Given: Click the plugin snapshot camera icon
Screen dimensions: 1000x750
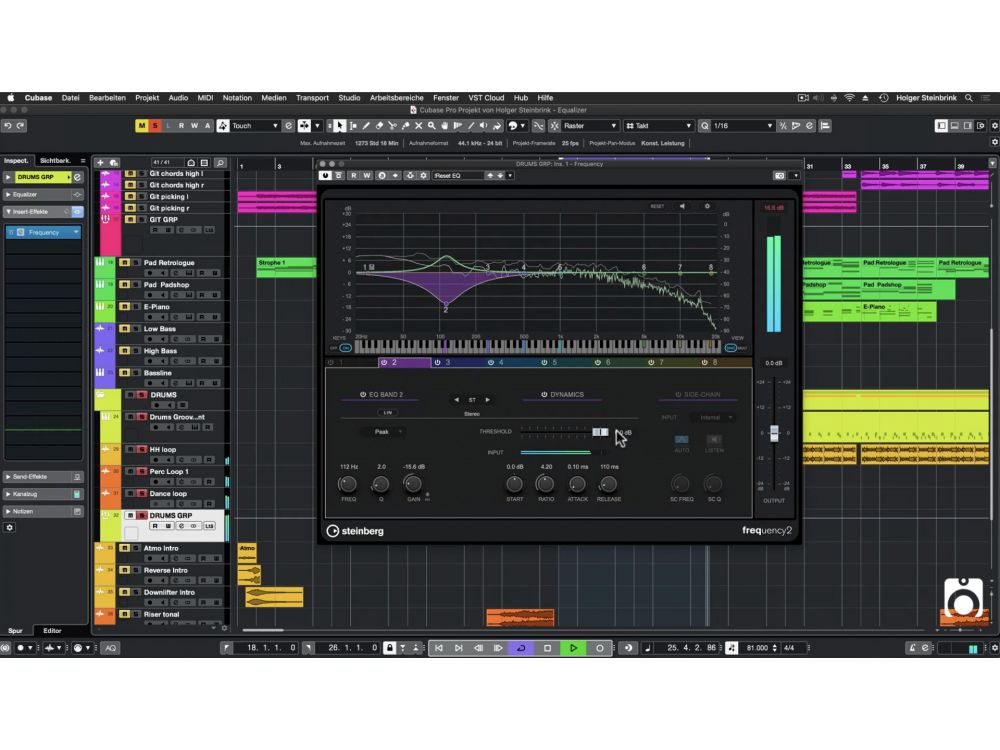Looking at the screenshot, I should (x=779, y=175).
